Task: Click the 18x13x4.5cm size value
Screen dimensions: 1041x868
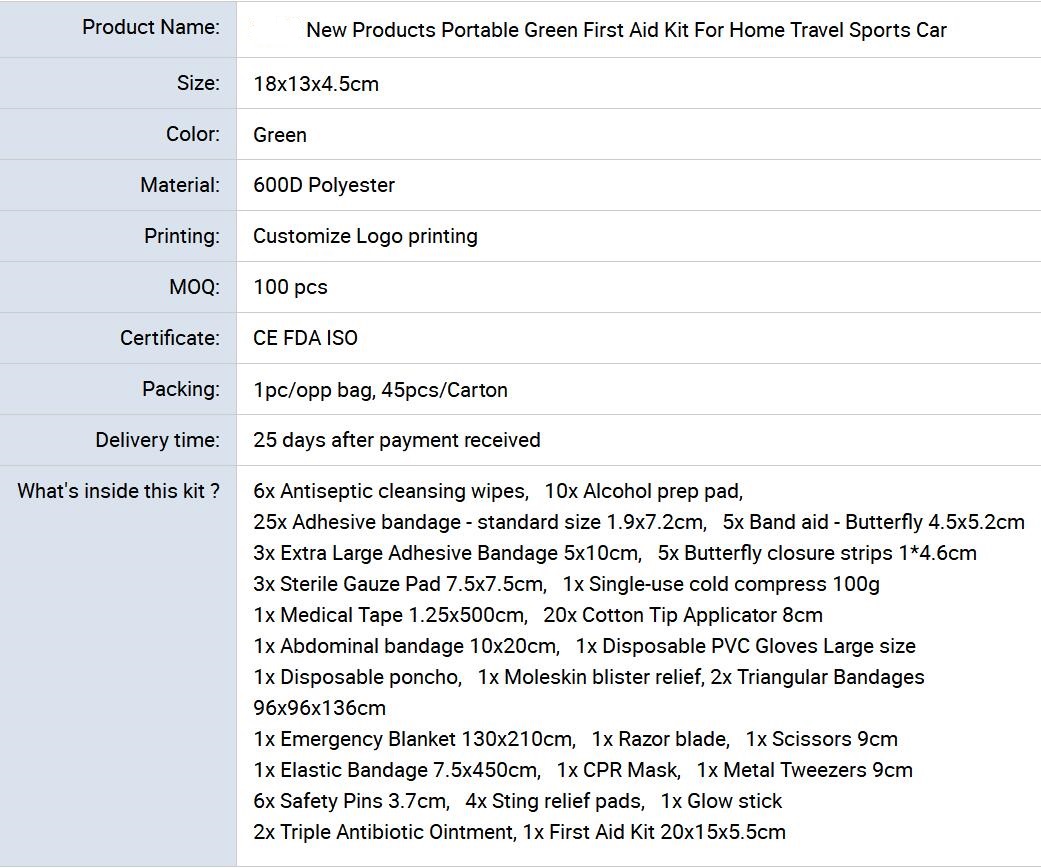Action: coord(316,85)
